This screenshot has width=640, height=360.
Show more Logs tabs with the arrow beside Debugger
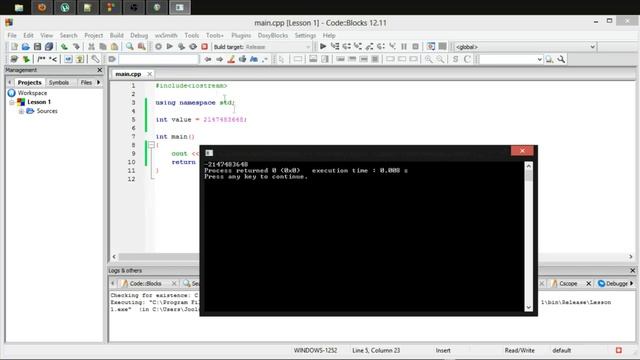tap(632, 283)
